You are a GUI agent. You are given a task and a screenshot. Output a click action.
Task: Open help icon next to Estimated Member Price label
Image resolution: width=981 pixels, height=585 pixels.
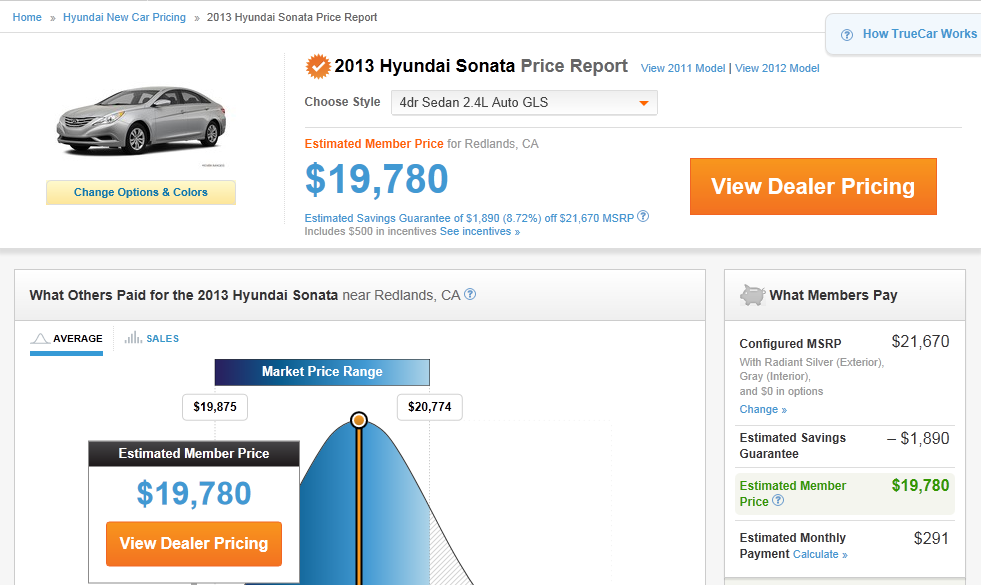[778, 501]
